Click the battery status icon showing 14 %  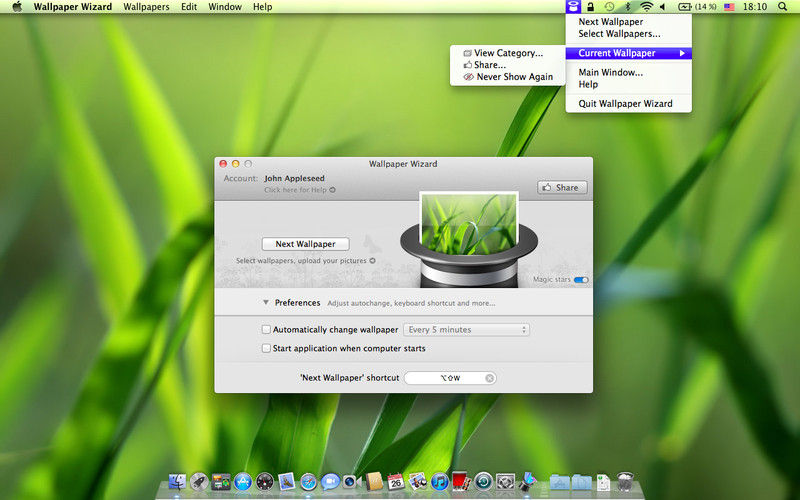[697, 7]
